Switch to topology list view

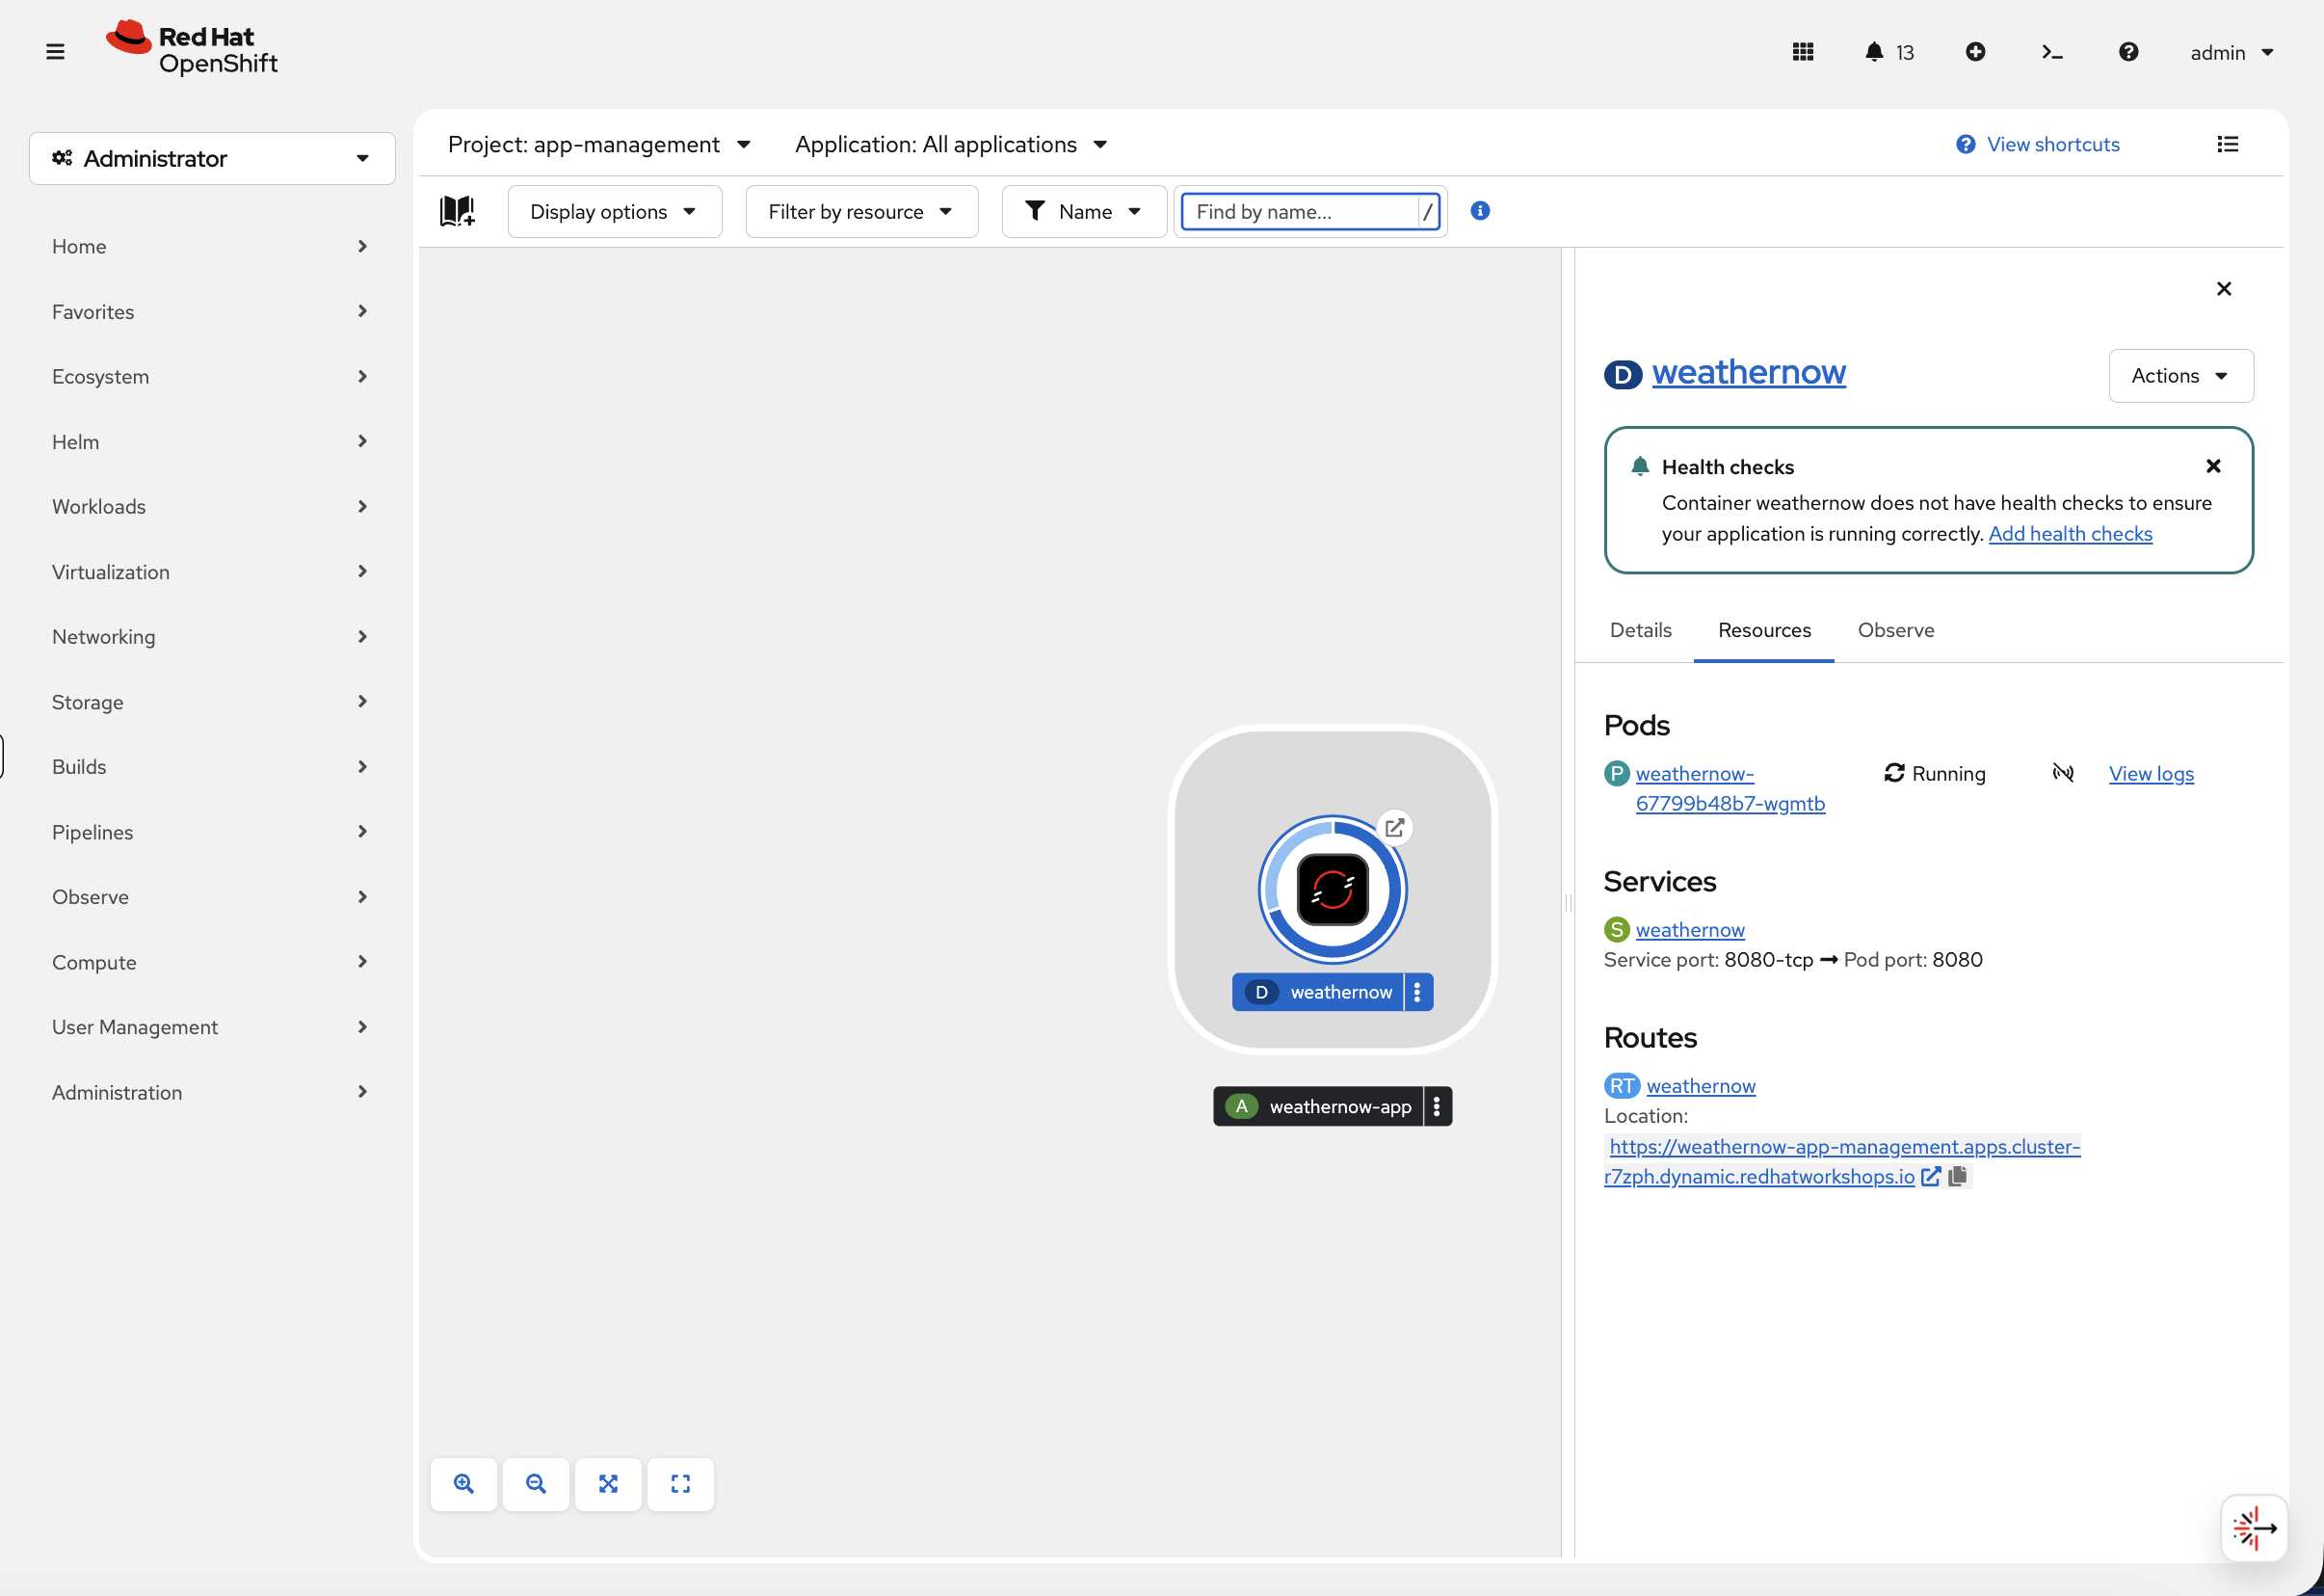2227,144
